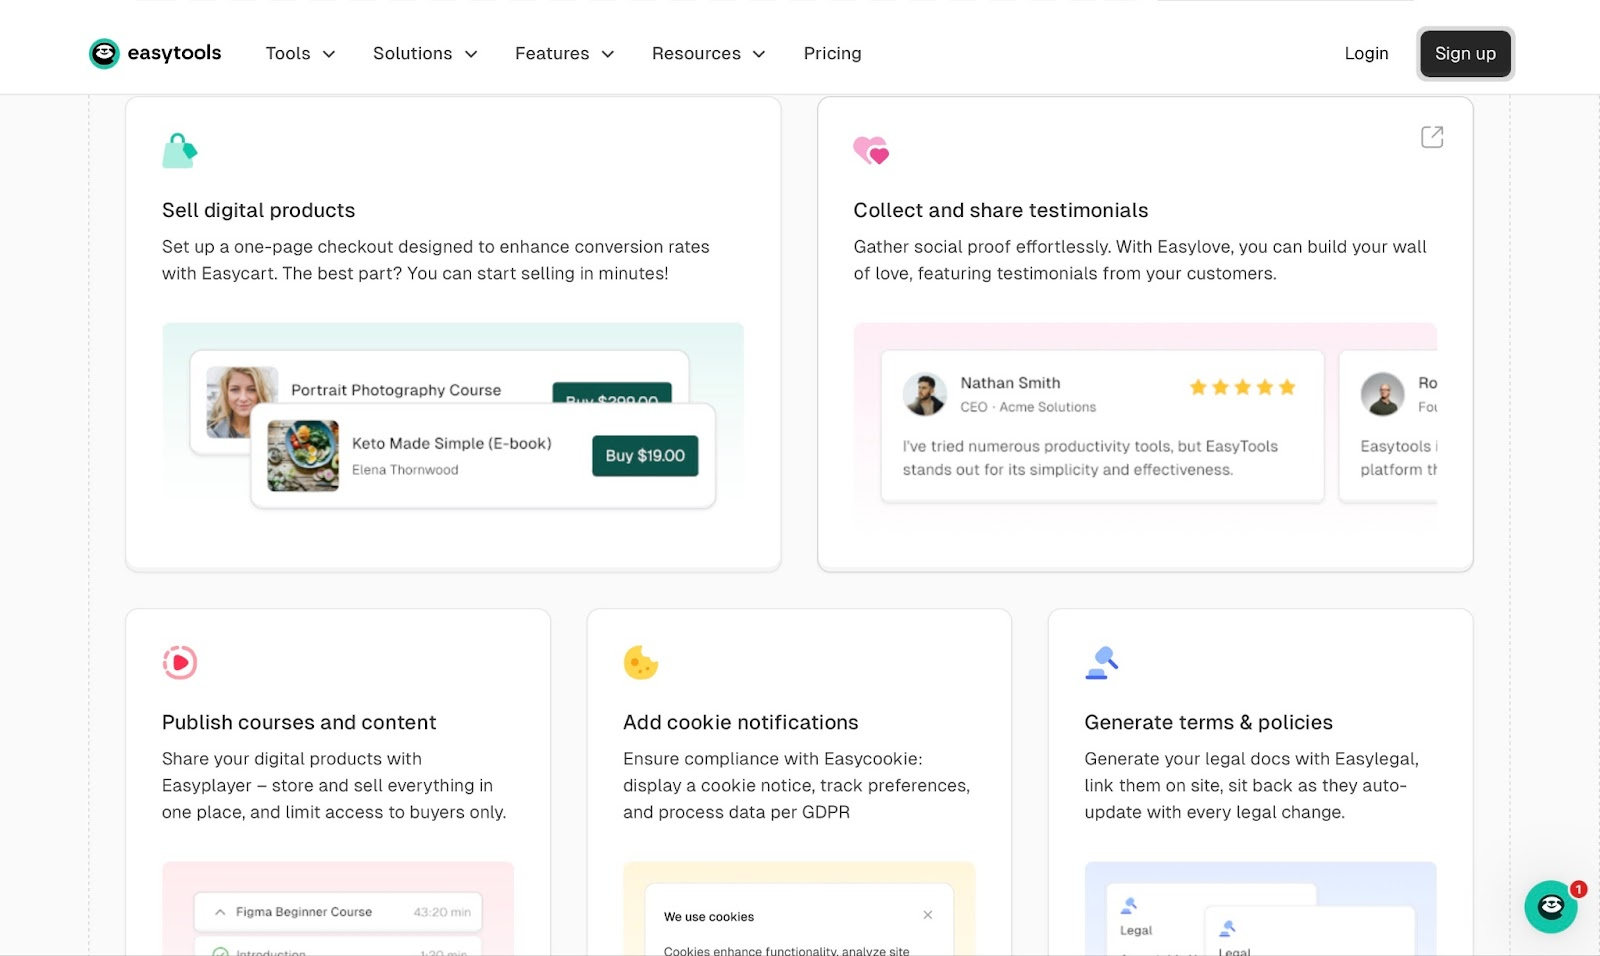Click the easytools brand name text

pos(174,53)
